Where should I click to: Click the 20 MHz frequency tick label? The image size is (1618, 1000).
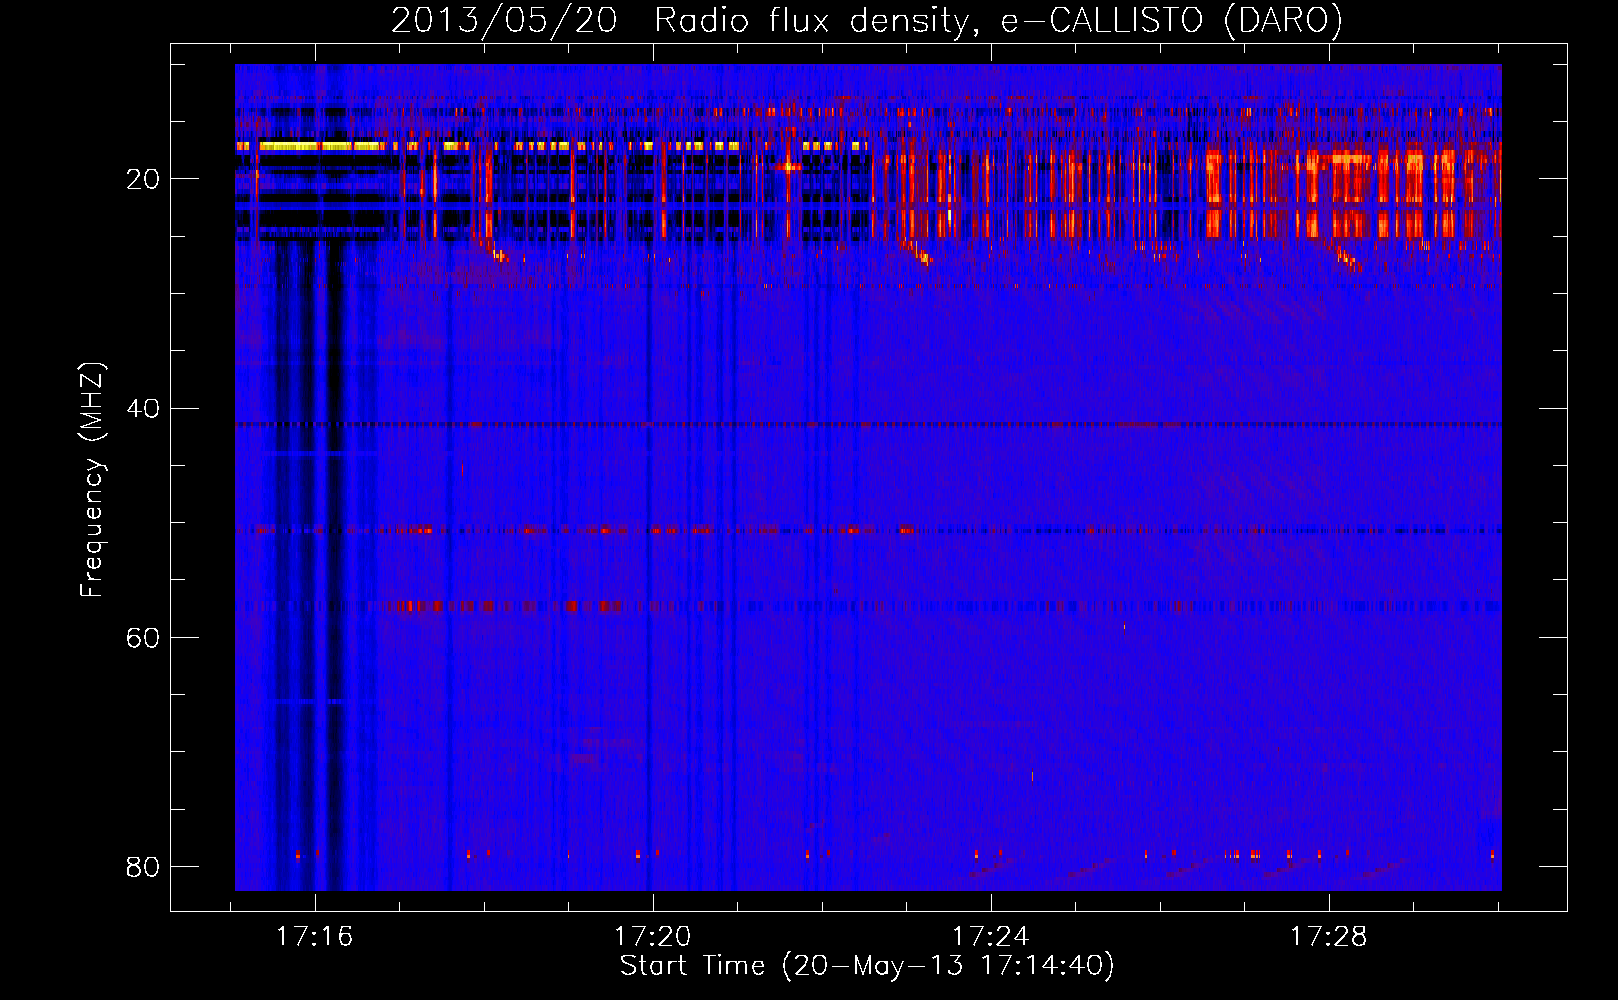(143, 179)
